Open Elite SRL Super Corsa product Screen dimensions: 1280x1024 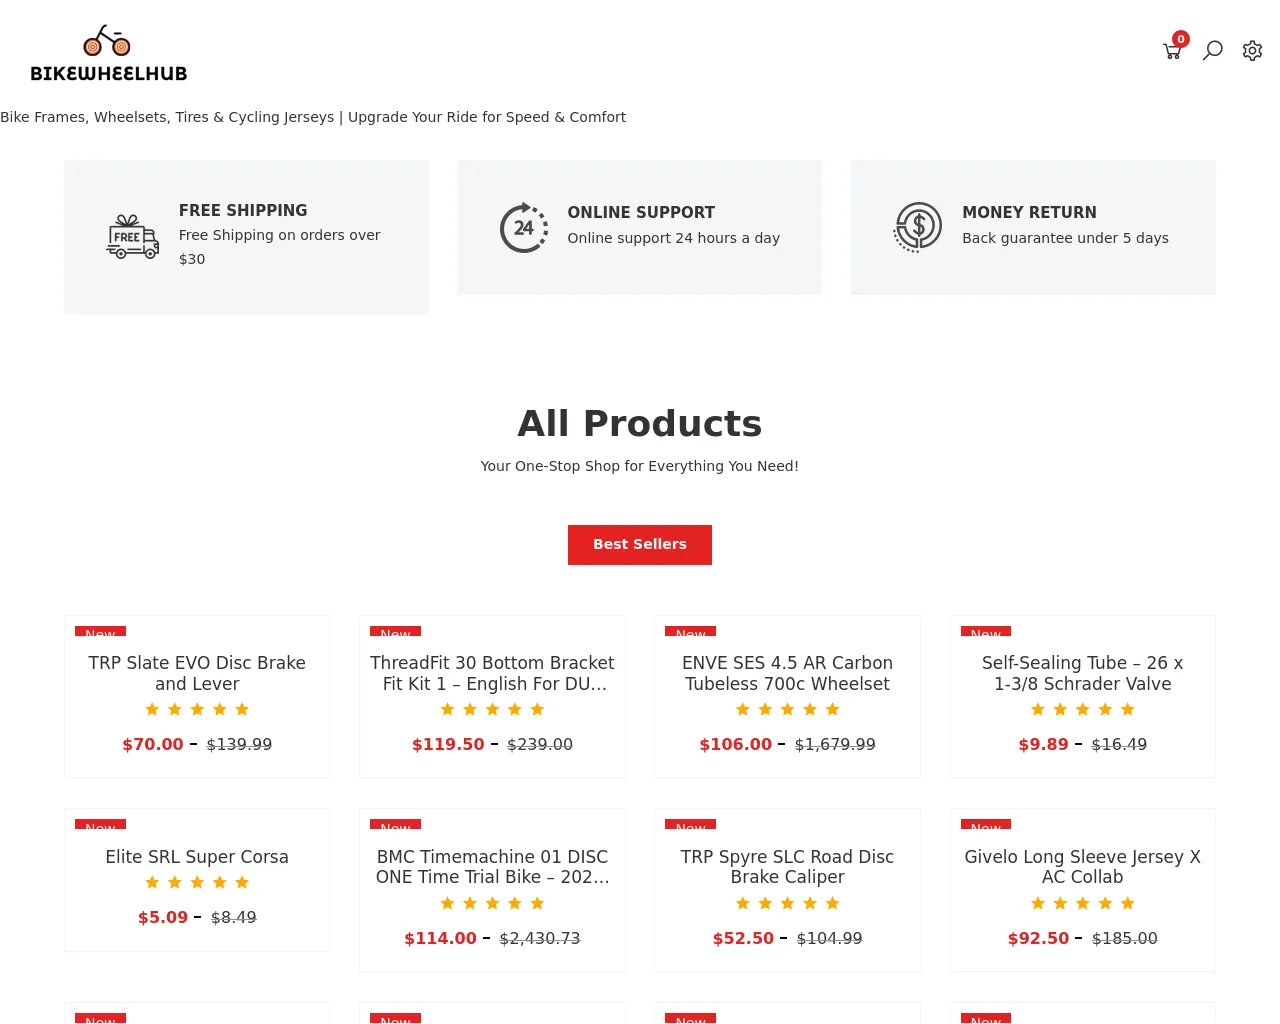click(197, 857)
